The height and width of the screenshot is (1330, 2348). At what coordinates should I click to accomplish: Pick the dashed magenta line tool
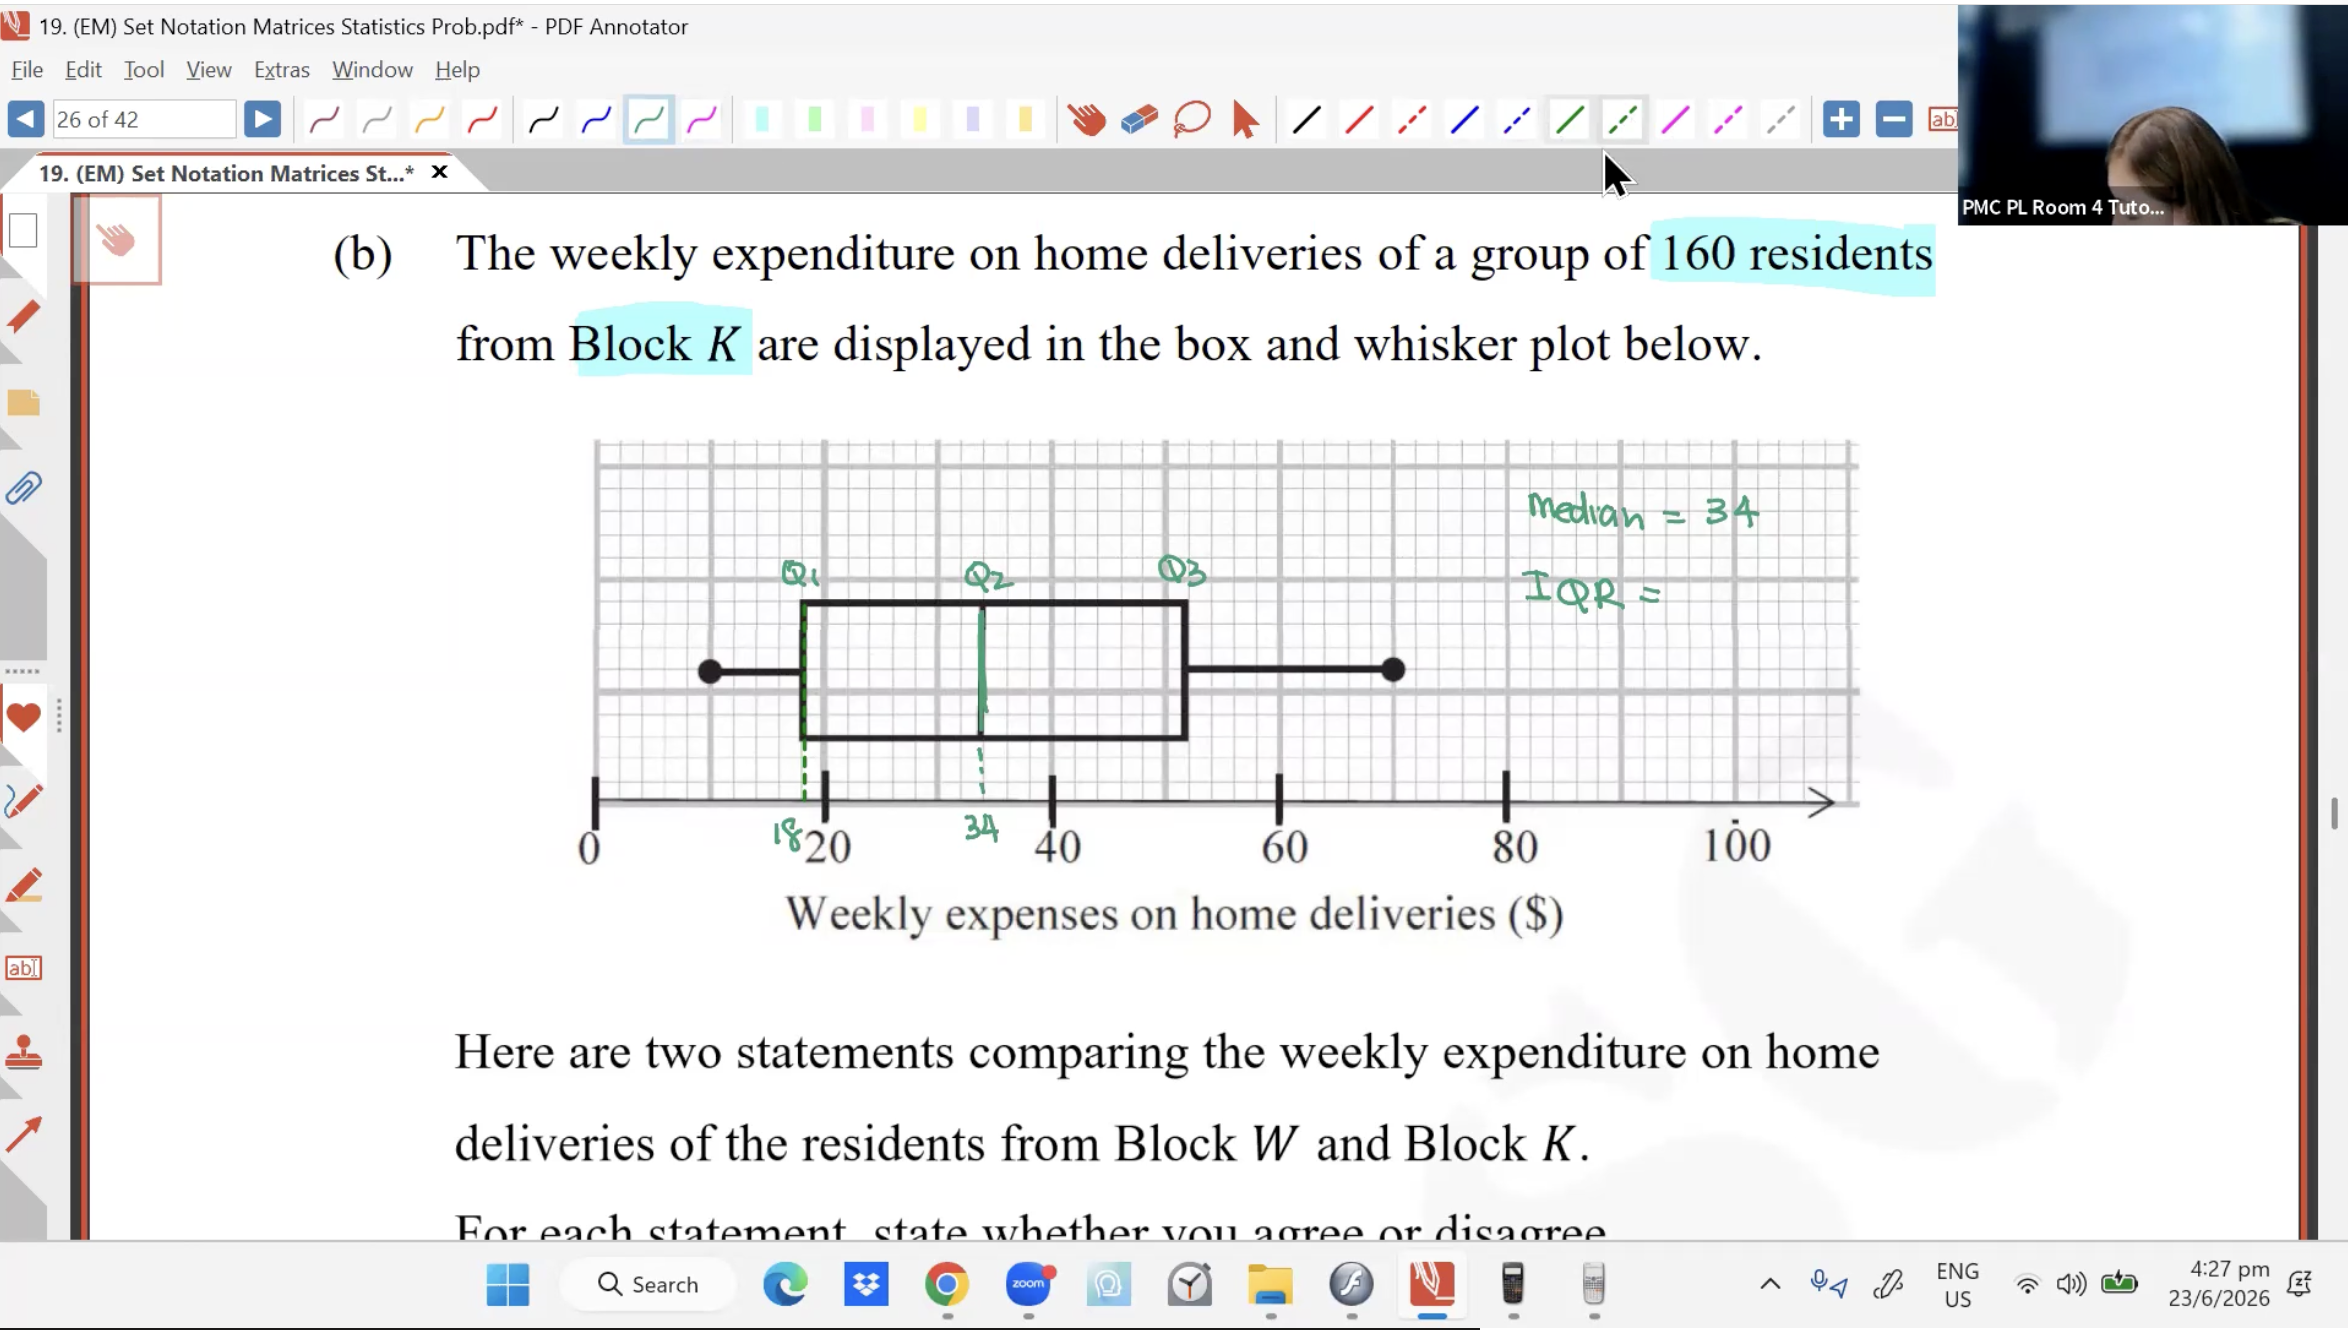coord(1728,120)
